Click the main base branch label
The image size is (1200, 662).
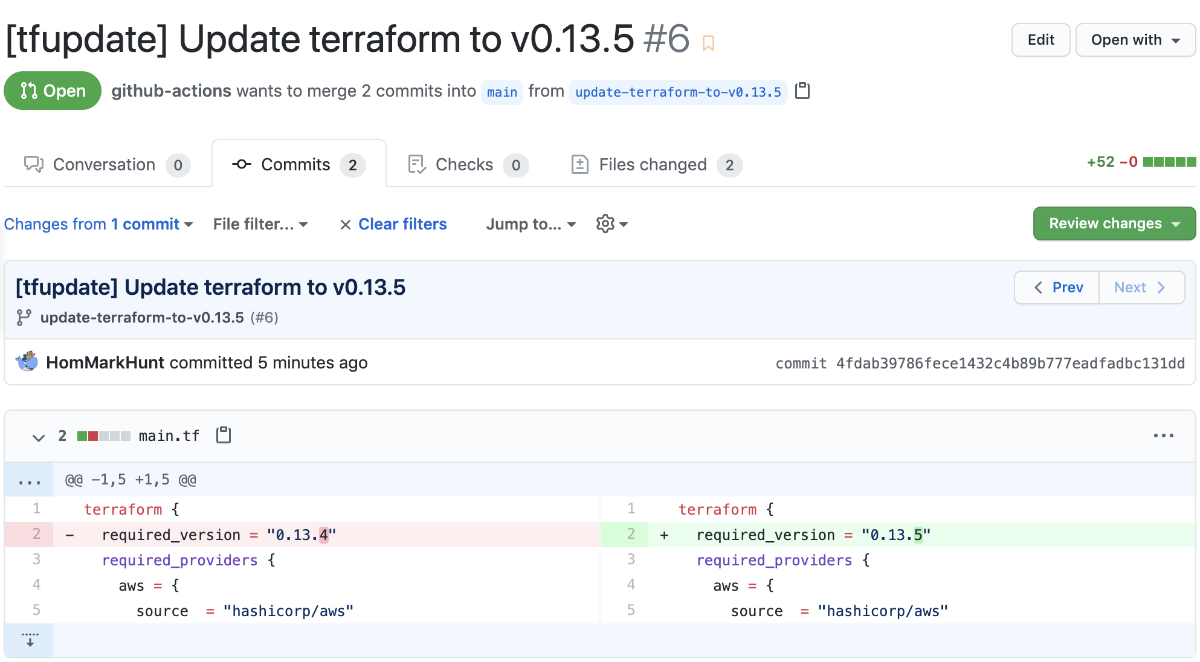502,92
